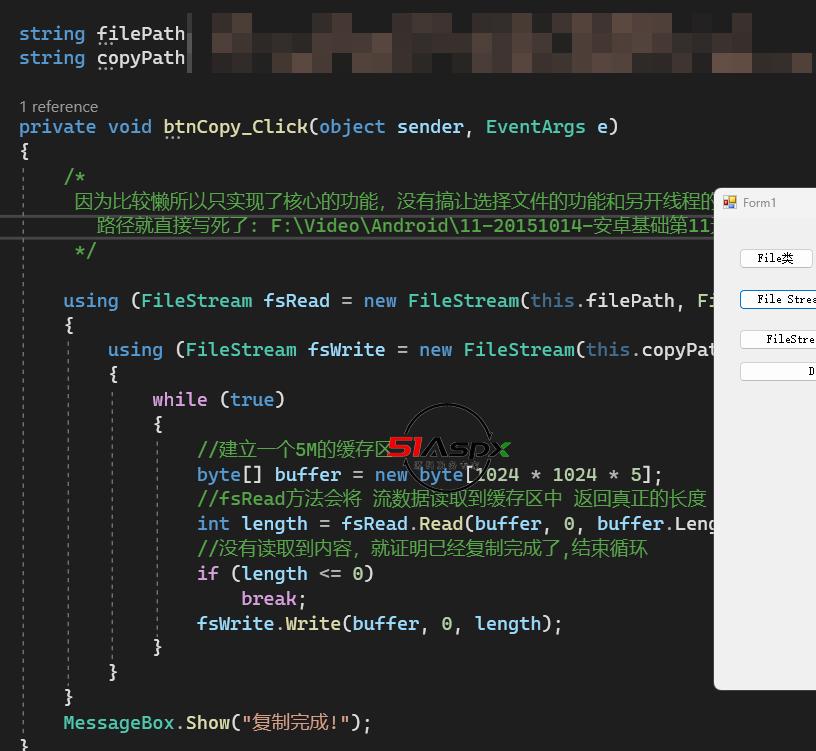Click the comment line starting '因为比较懒'

point(394,201)
